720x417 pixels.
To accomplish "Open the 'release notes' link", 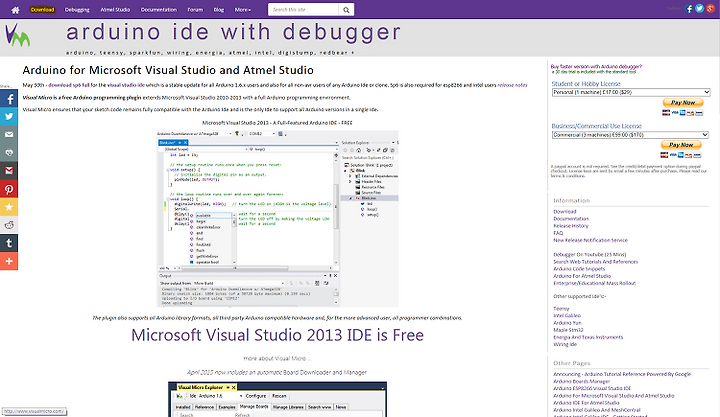I will 512,85.
